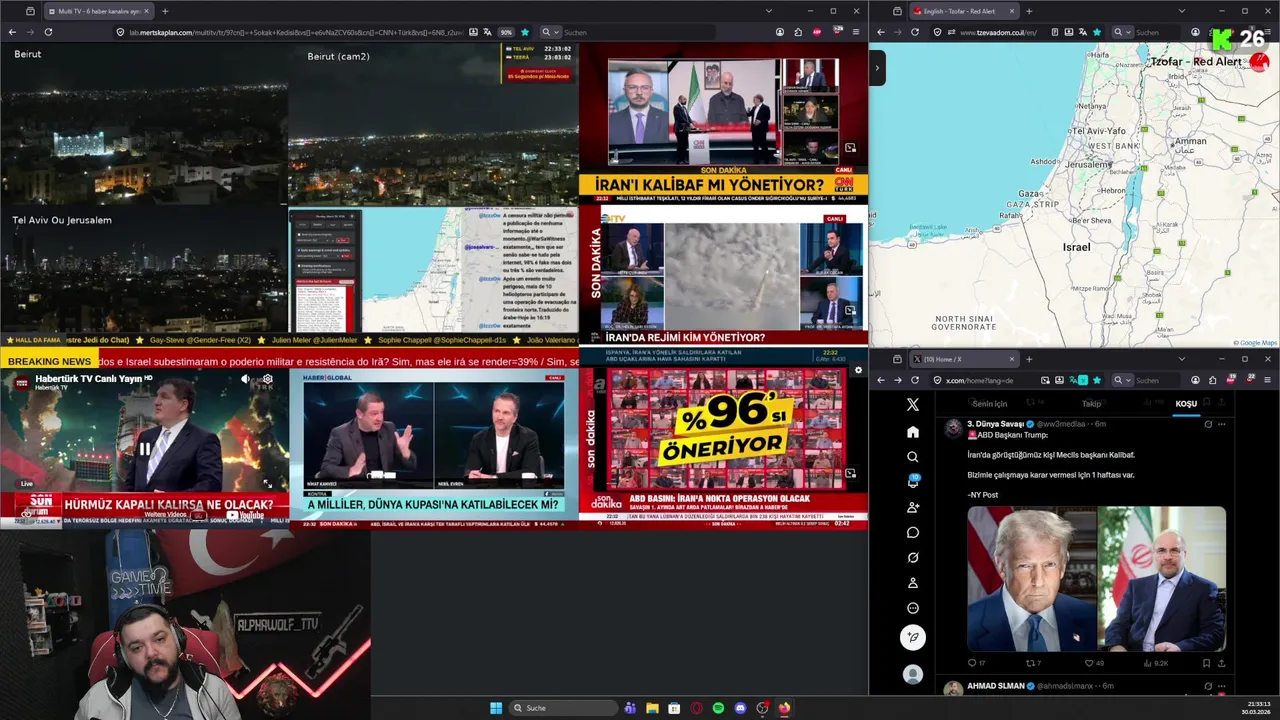This screenshot has width=1280, height=720.
Task: Go back in the Tzofar Red Alert window
Action: (x=881, y=32)
